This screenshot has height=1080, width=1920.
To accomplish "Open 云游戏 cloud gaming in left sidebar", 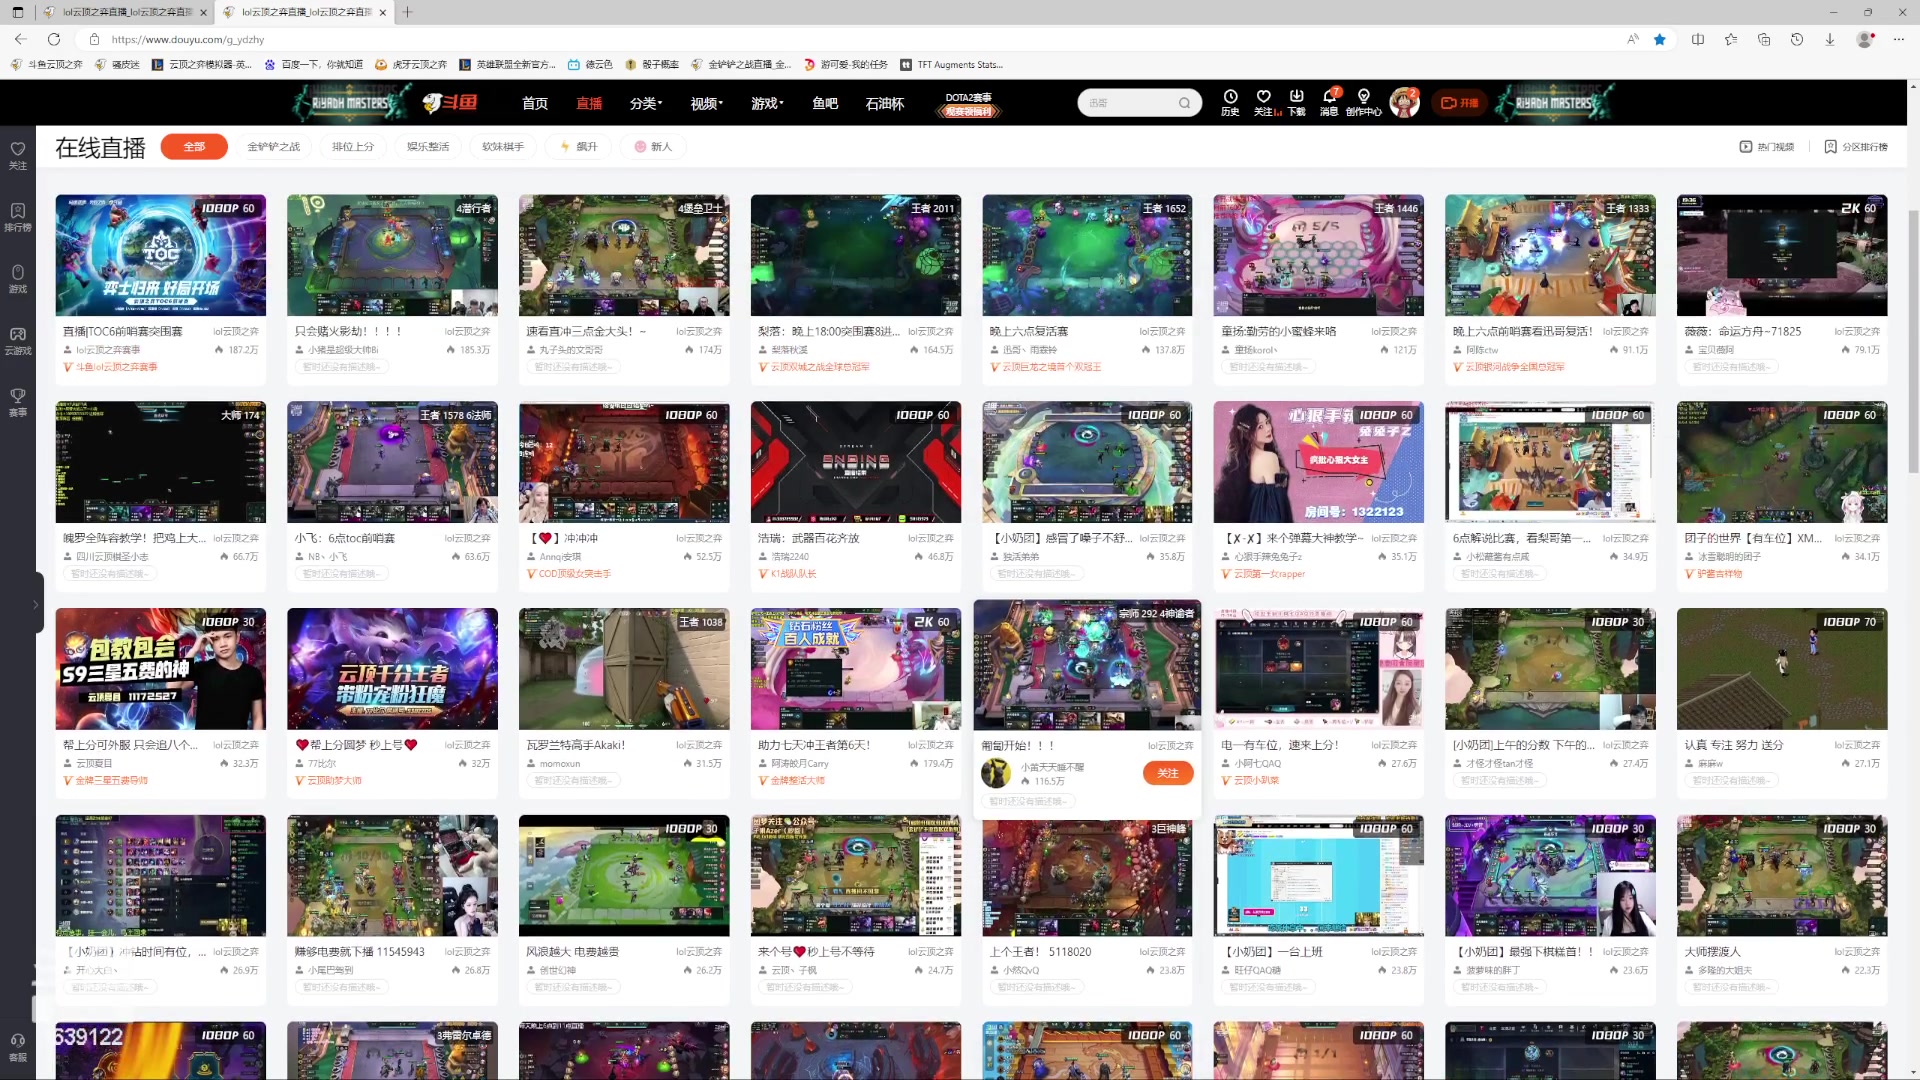I will 18,341.
